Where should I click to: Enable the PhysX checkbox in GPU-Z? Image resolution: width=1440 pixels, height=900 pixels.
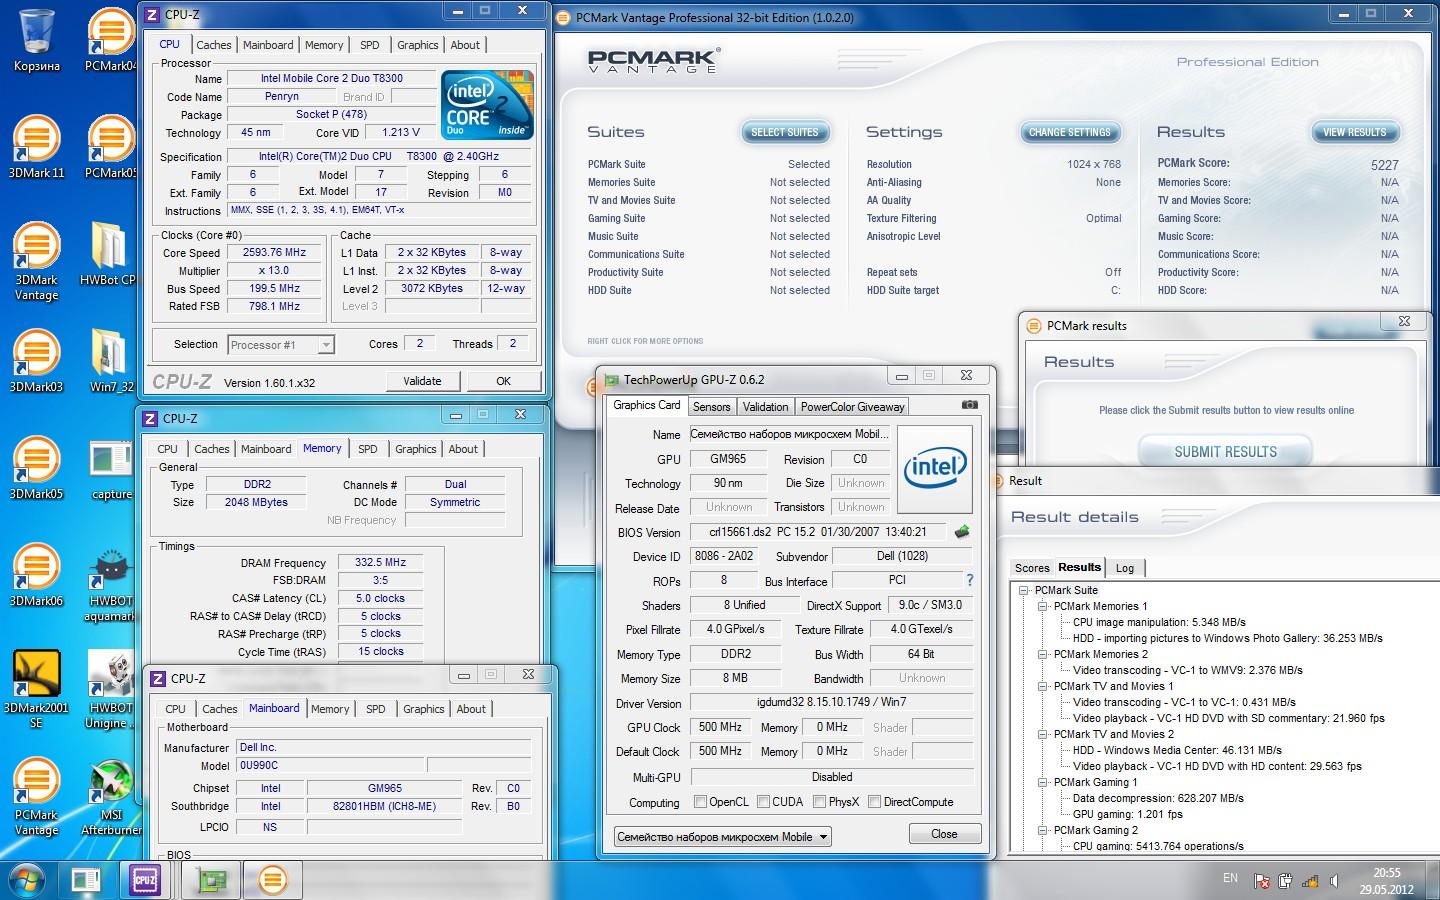(820, 801)
